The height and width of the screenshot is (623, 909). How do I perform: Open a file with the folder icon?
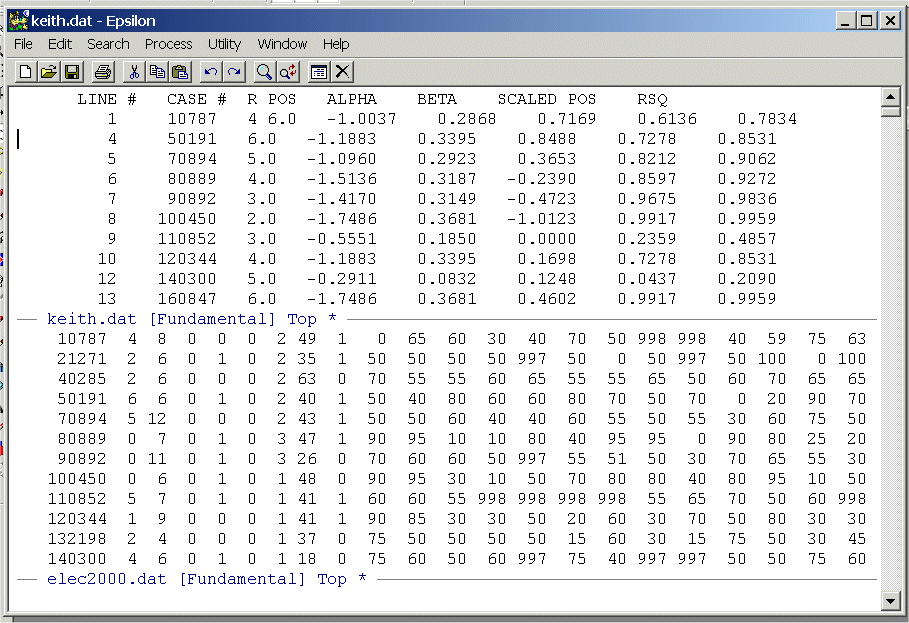click(48, 71)
